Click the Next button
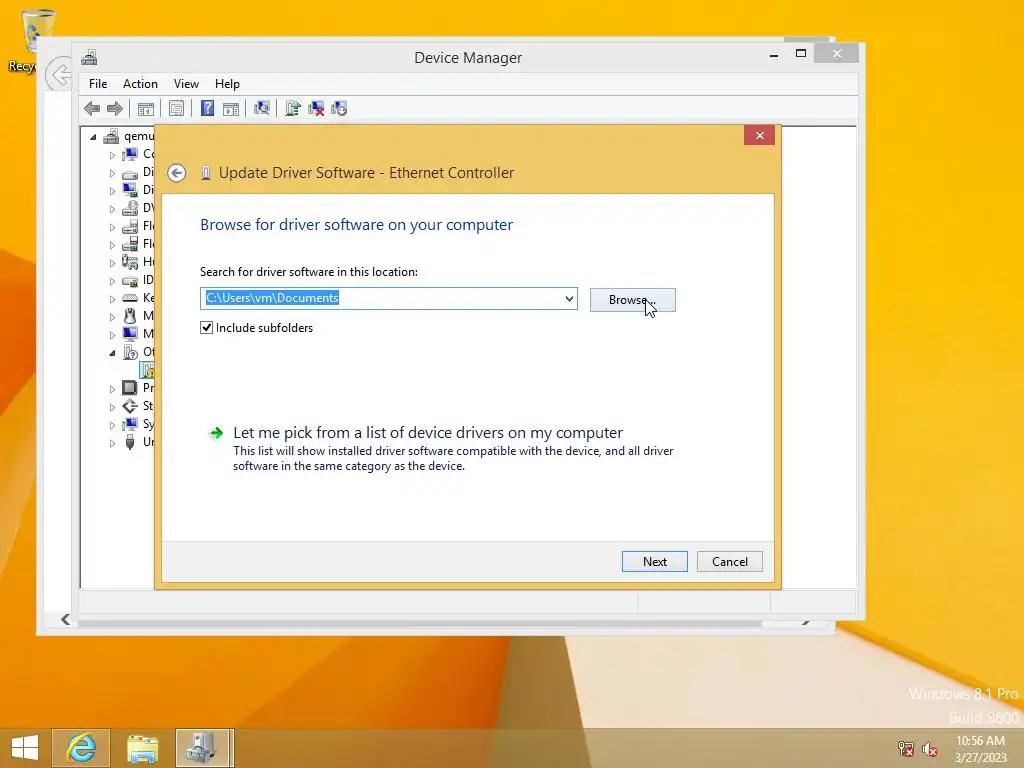 (654, 562)
